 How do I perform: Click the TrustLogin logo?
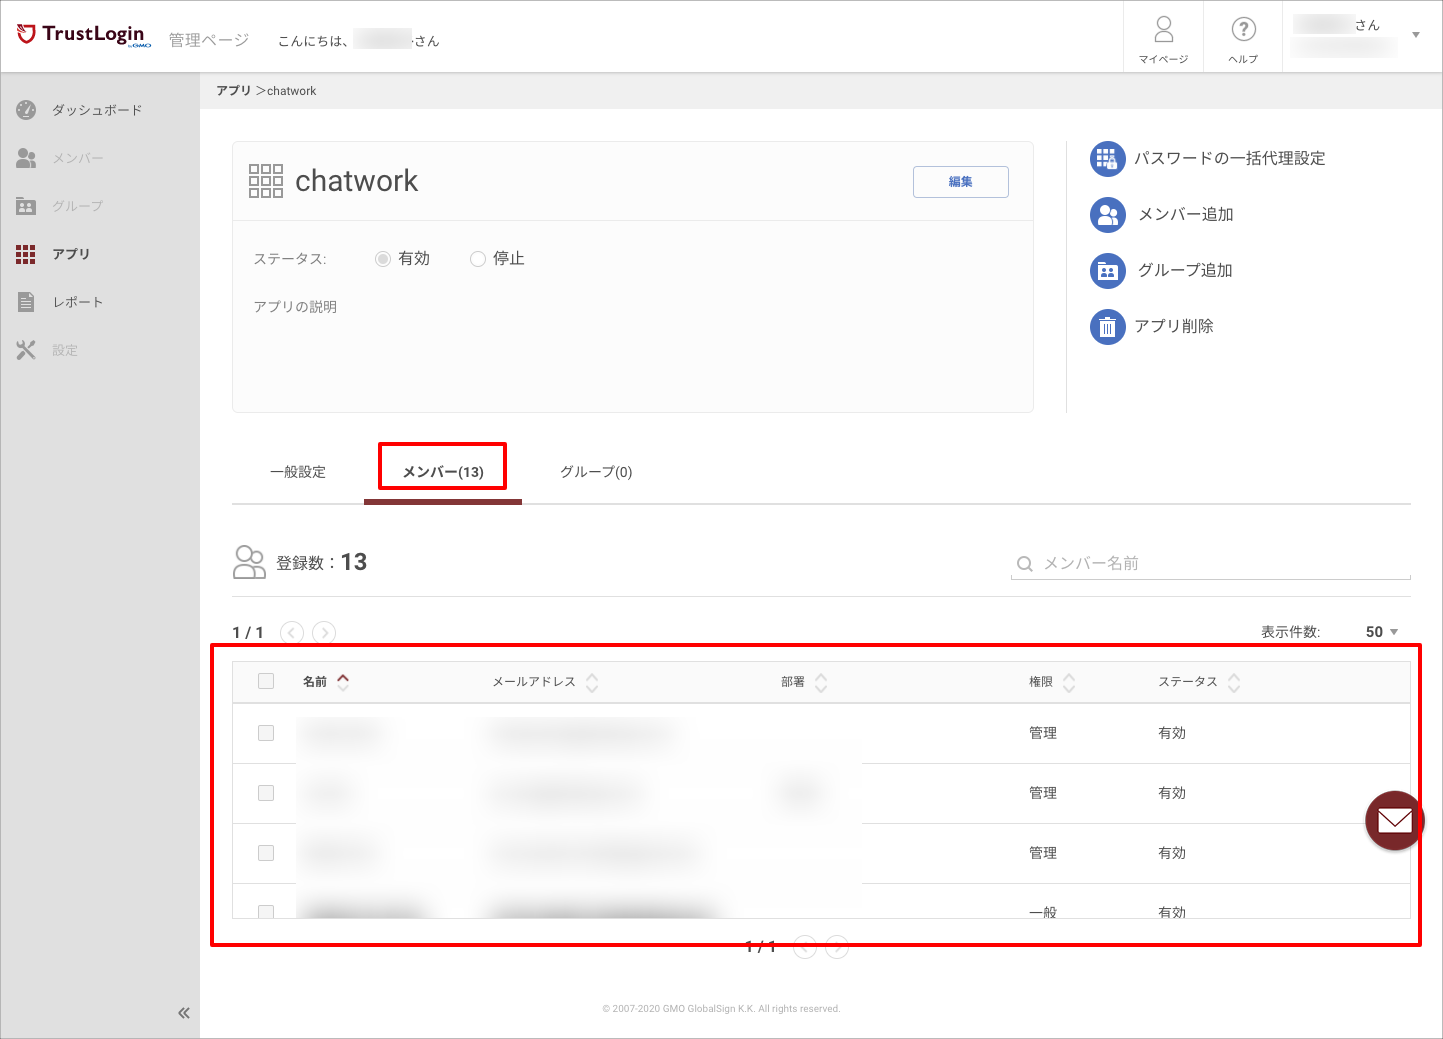(x=84, y=35)
